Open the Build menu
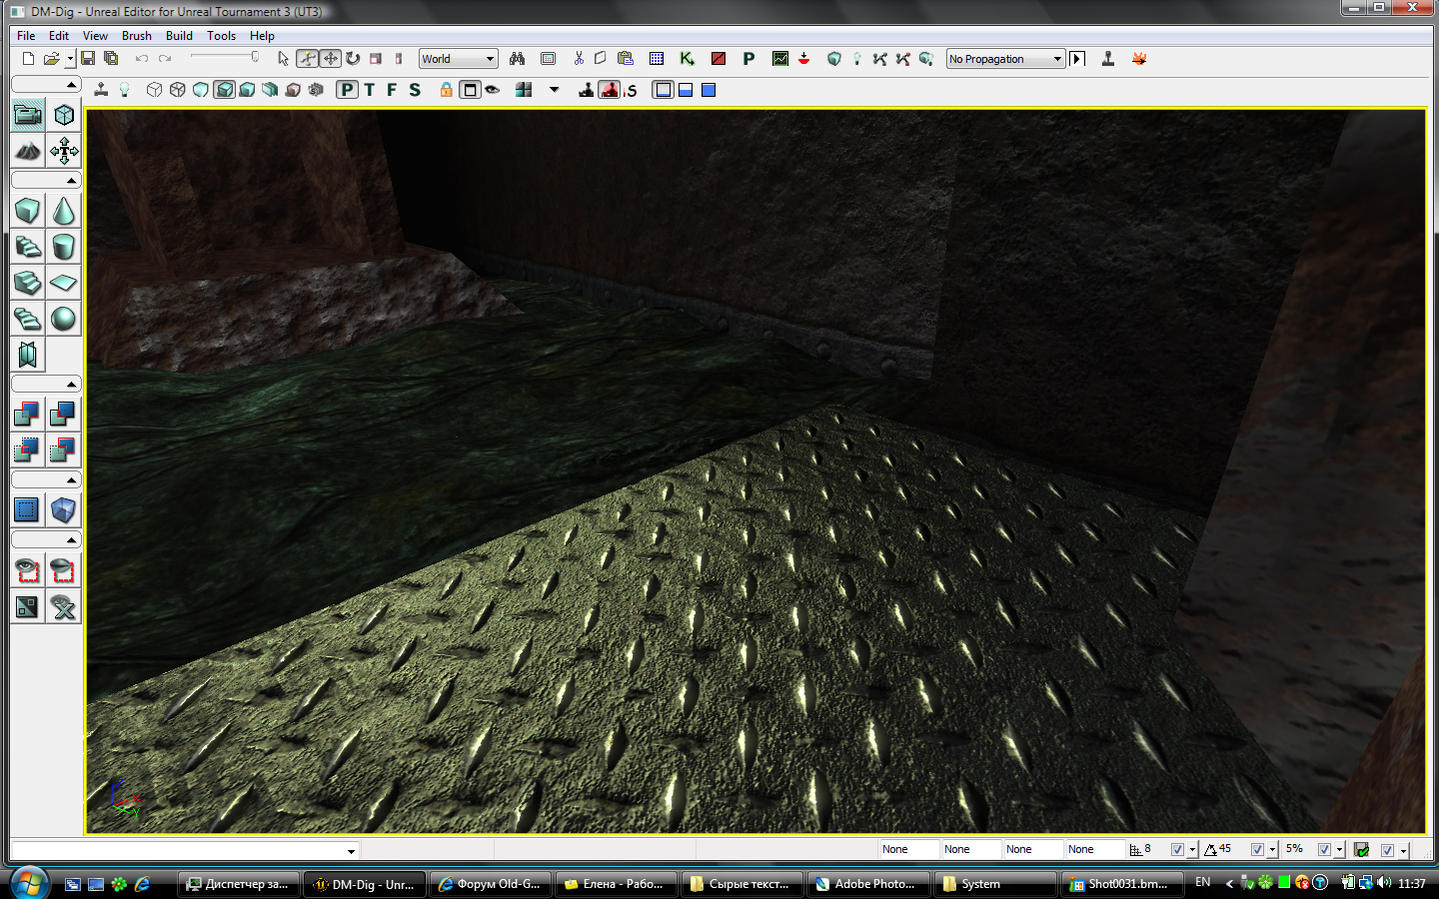Viewport: 1439px width, 899px height. pyautogui.click(x=179, y=35)
